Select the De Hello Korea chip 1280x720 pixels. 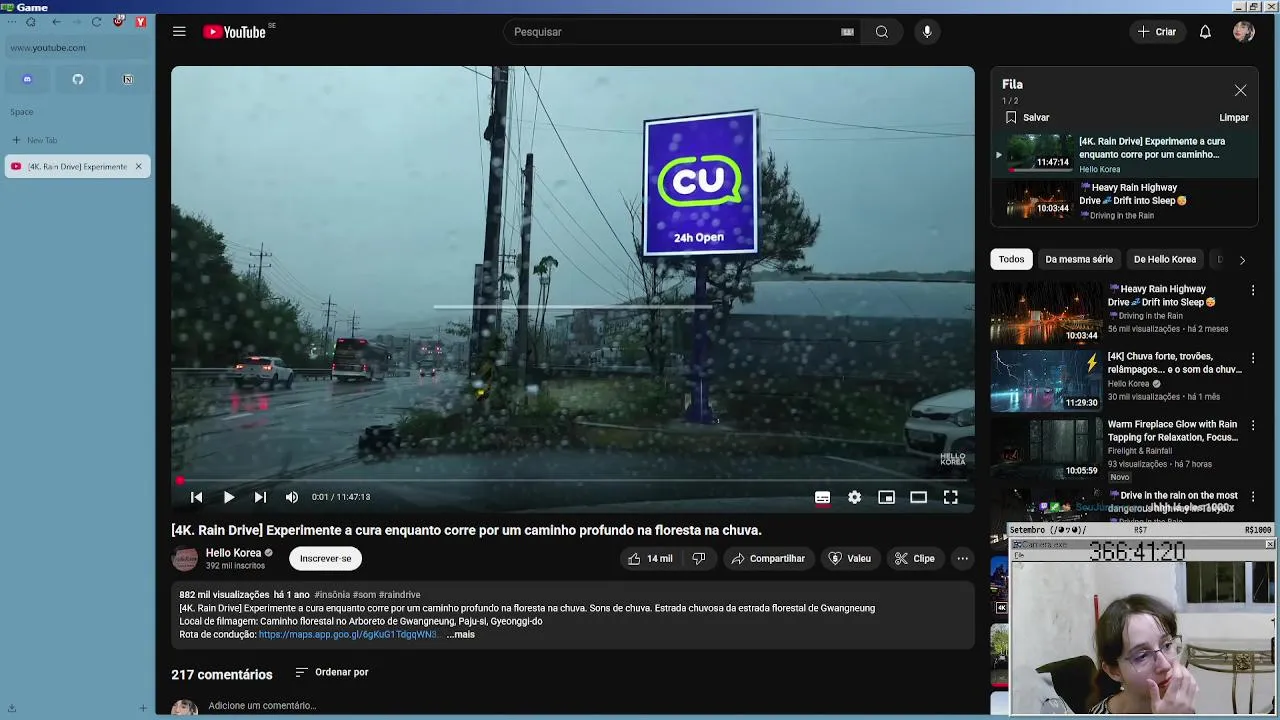coord(1165,260)
